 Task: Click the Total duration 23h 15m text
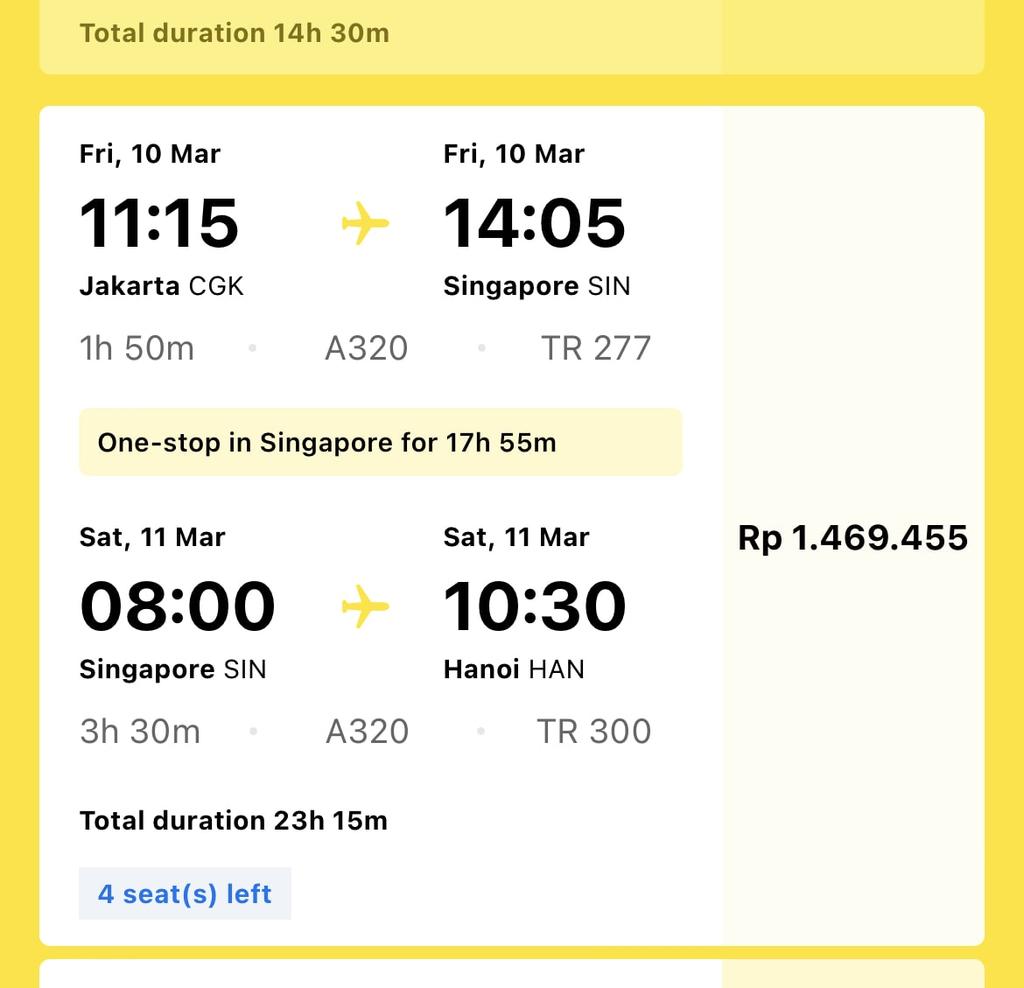point(233,821)
